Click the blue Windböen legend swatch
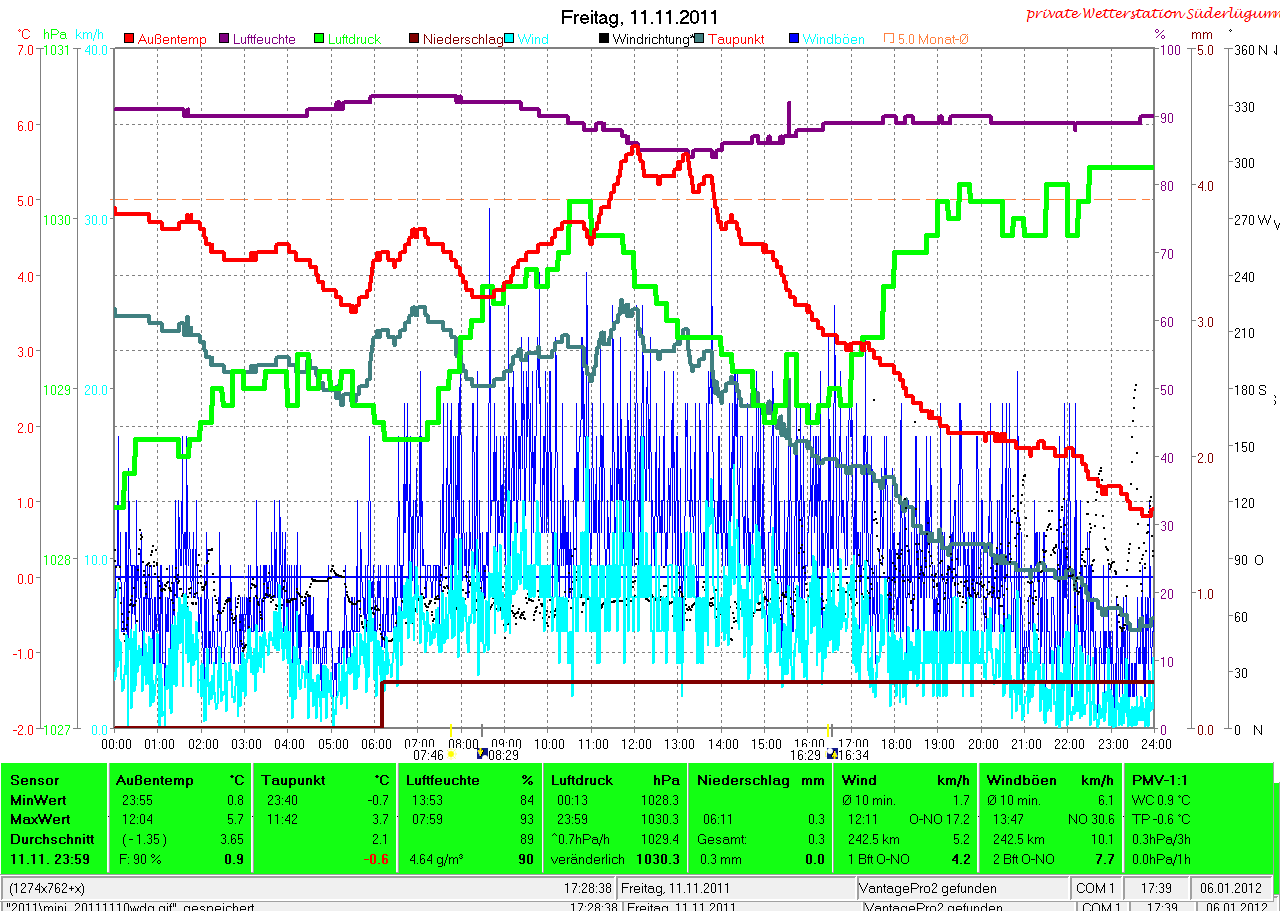Screen dimensions: 1280x912 [794, 39]
